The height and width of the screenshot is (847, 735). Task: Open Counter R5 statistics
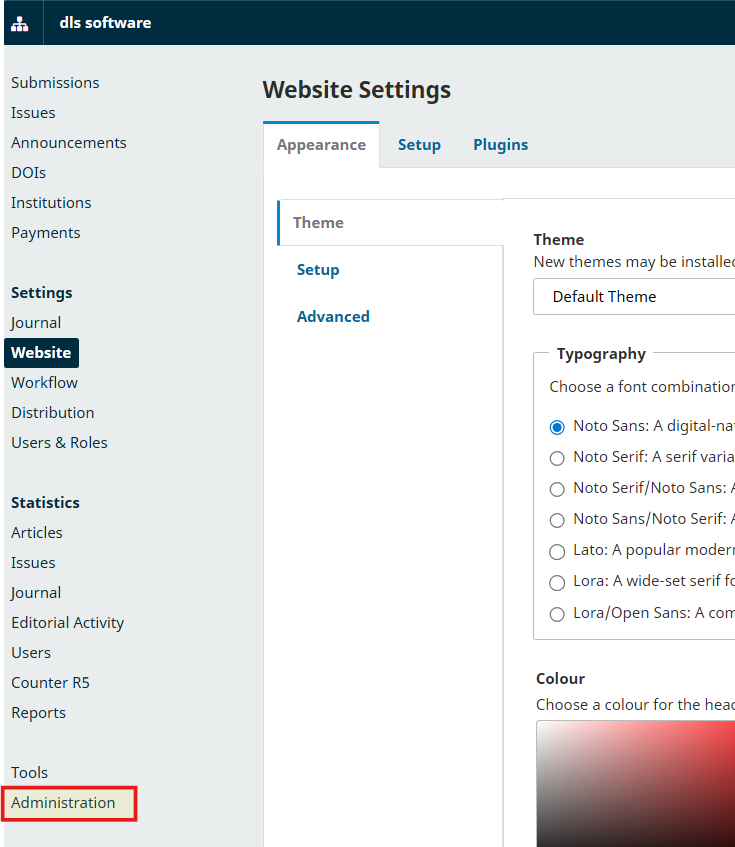coord(50,683)
